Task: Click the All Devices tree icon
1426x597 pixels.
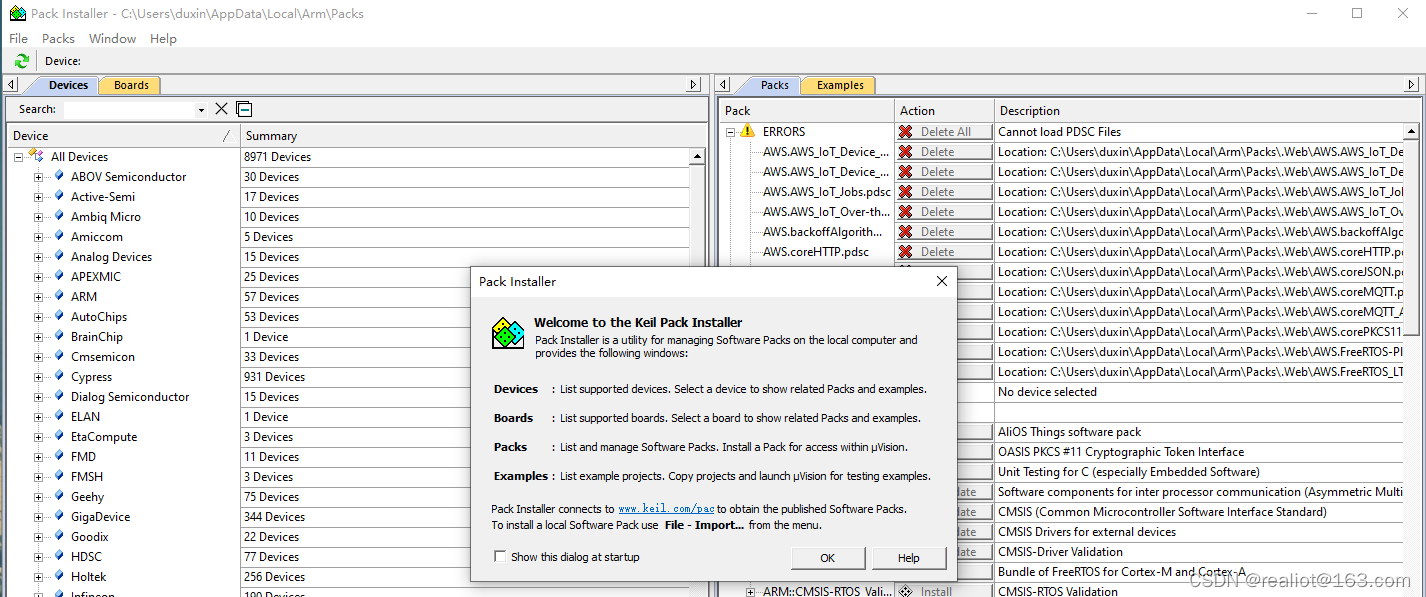Action: pyautogui.click(x=36, y=156)
